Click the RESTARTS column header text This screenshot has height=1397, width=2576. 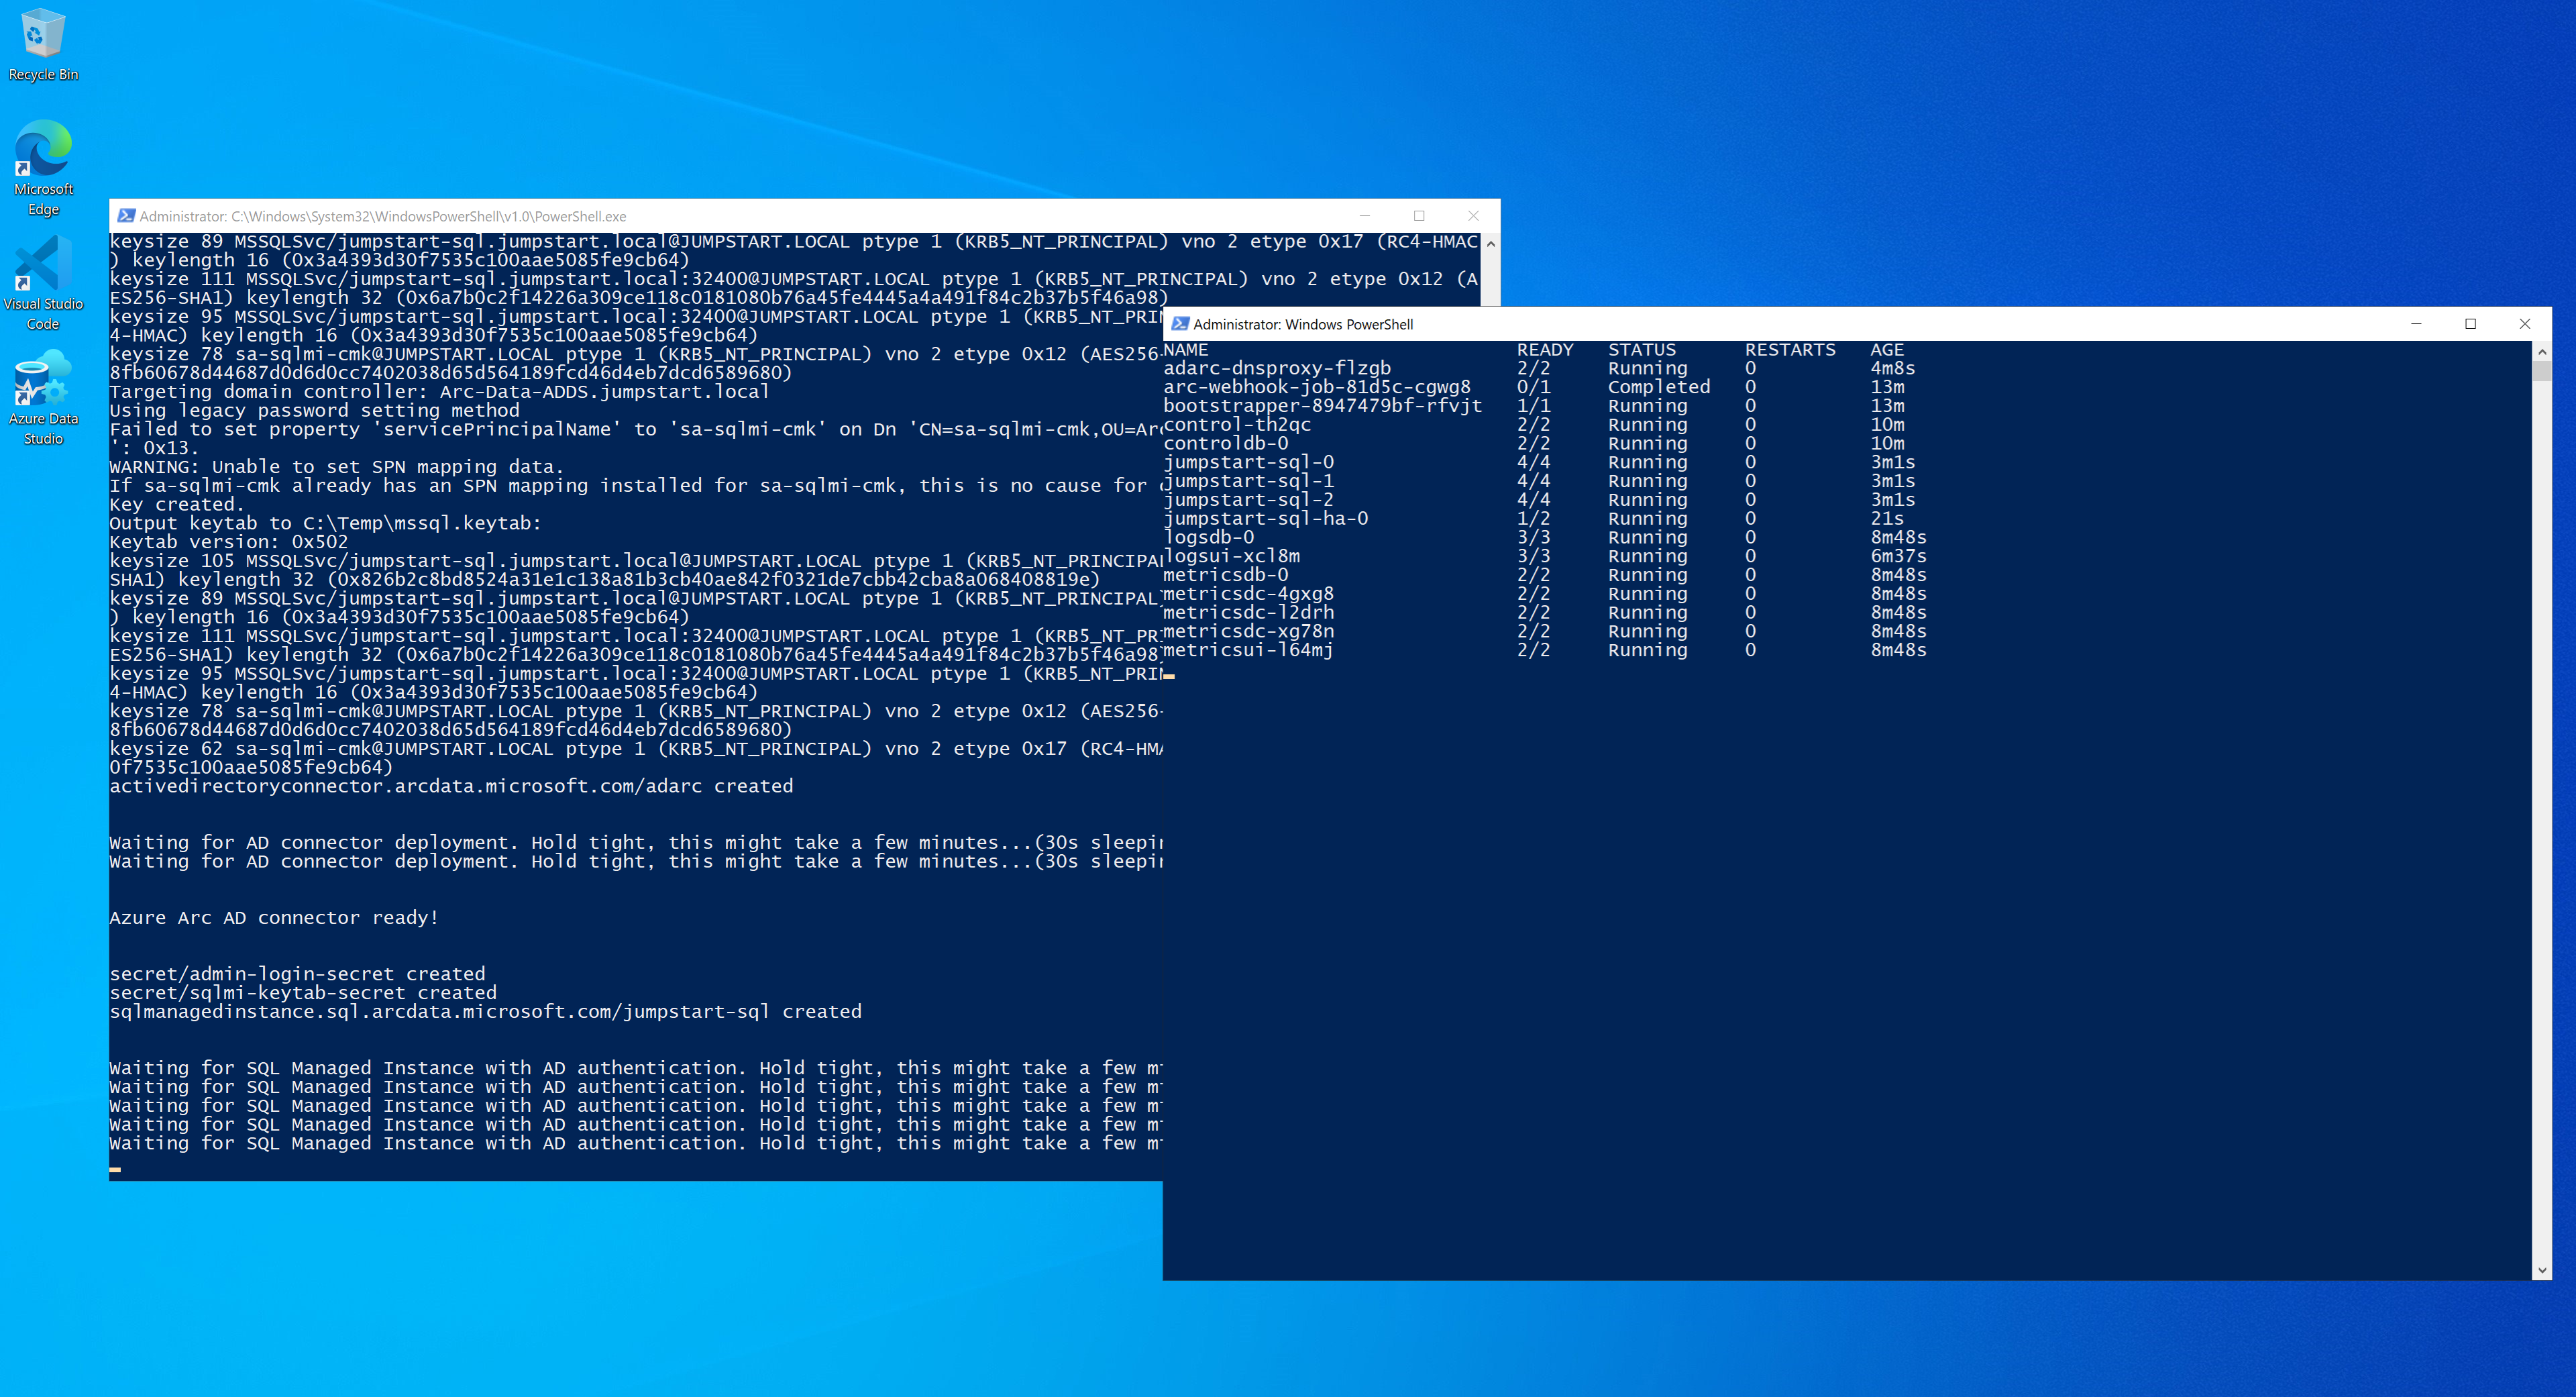1790,350
